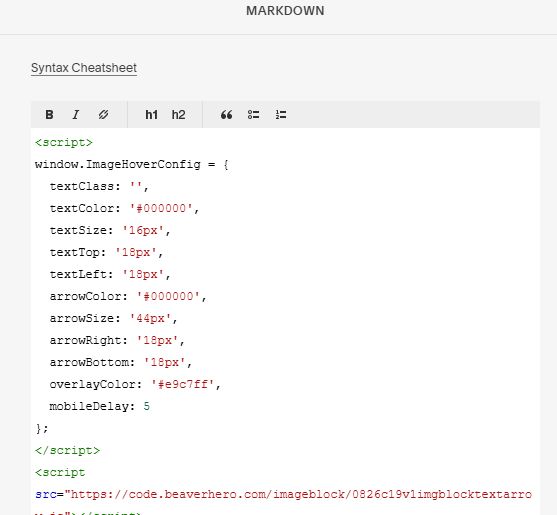Viewport: 557px width, 515px height.
Task: Toggle bold formatting in the toolbar
Action: point(49,115)
